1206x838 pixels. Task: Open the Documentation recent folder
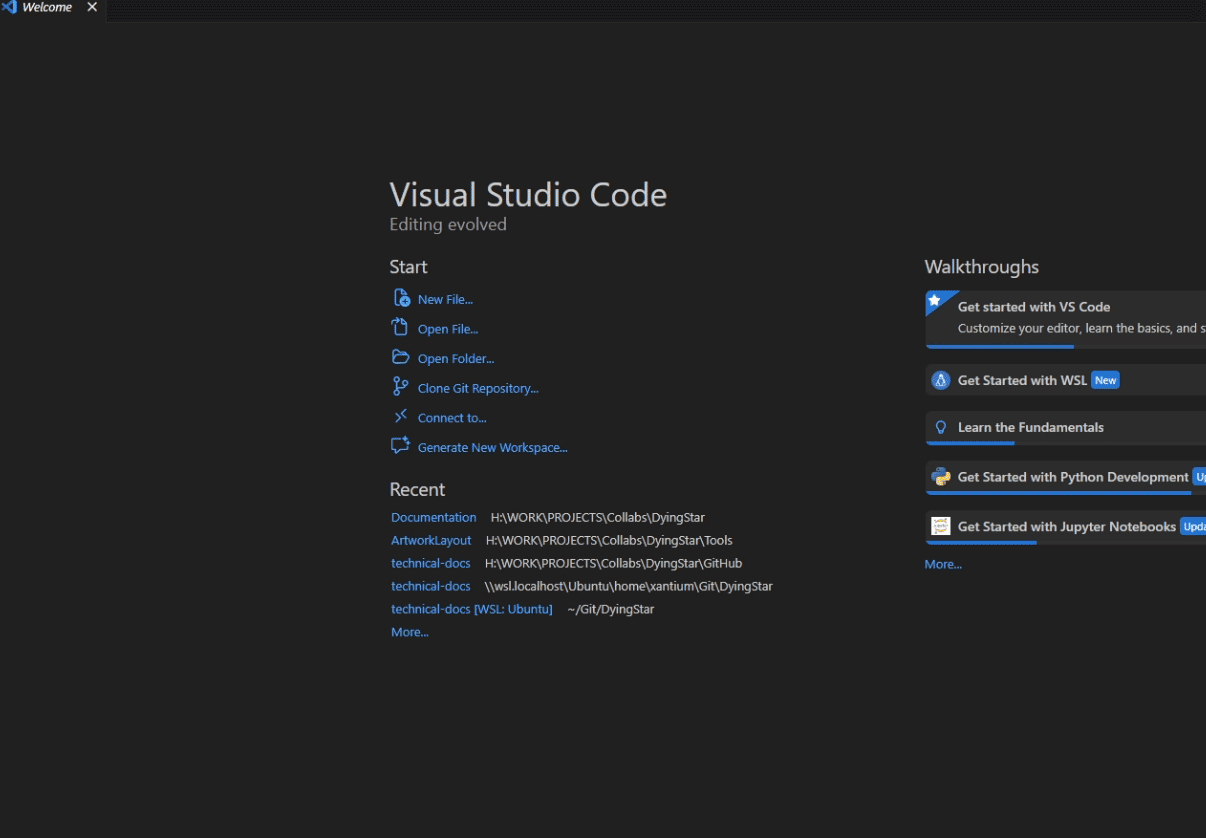pyautogui.click(x=433, y=517)
